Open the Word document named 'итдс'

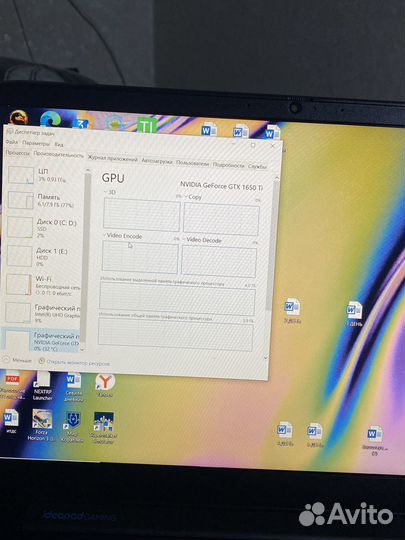click(x=11, y=421)
